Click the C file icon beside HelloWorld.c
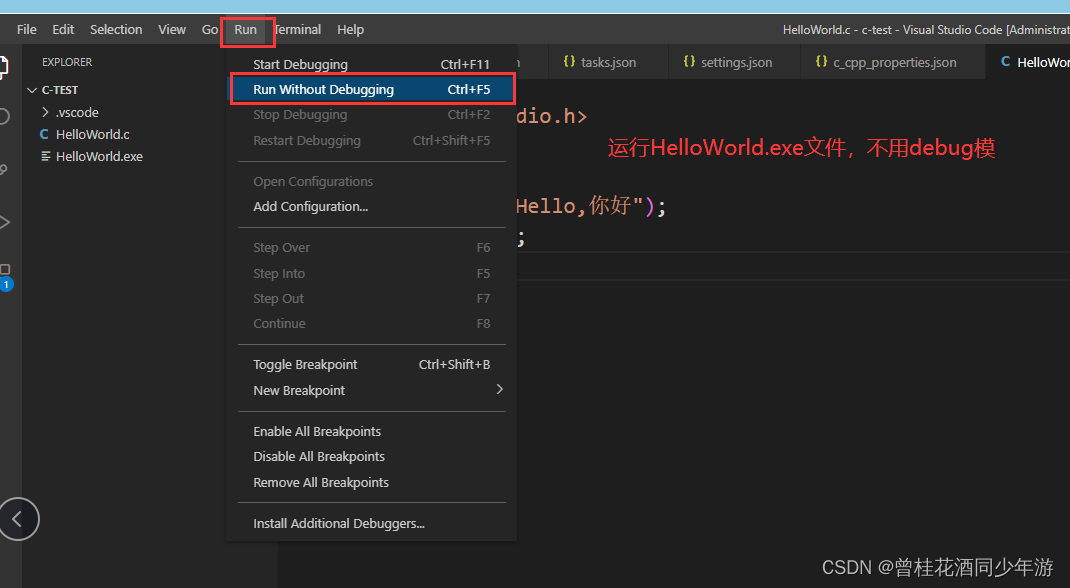 tap(44, 134)
